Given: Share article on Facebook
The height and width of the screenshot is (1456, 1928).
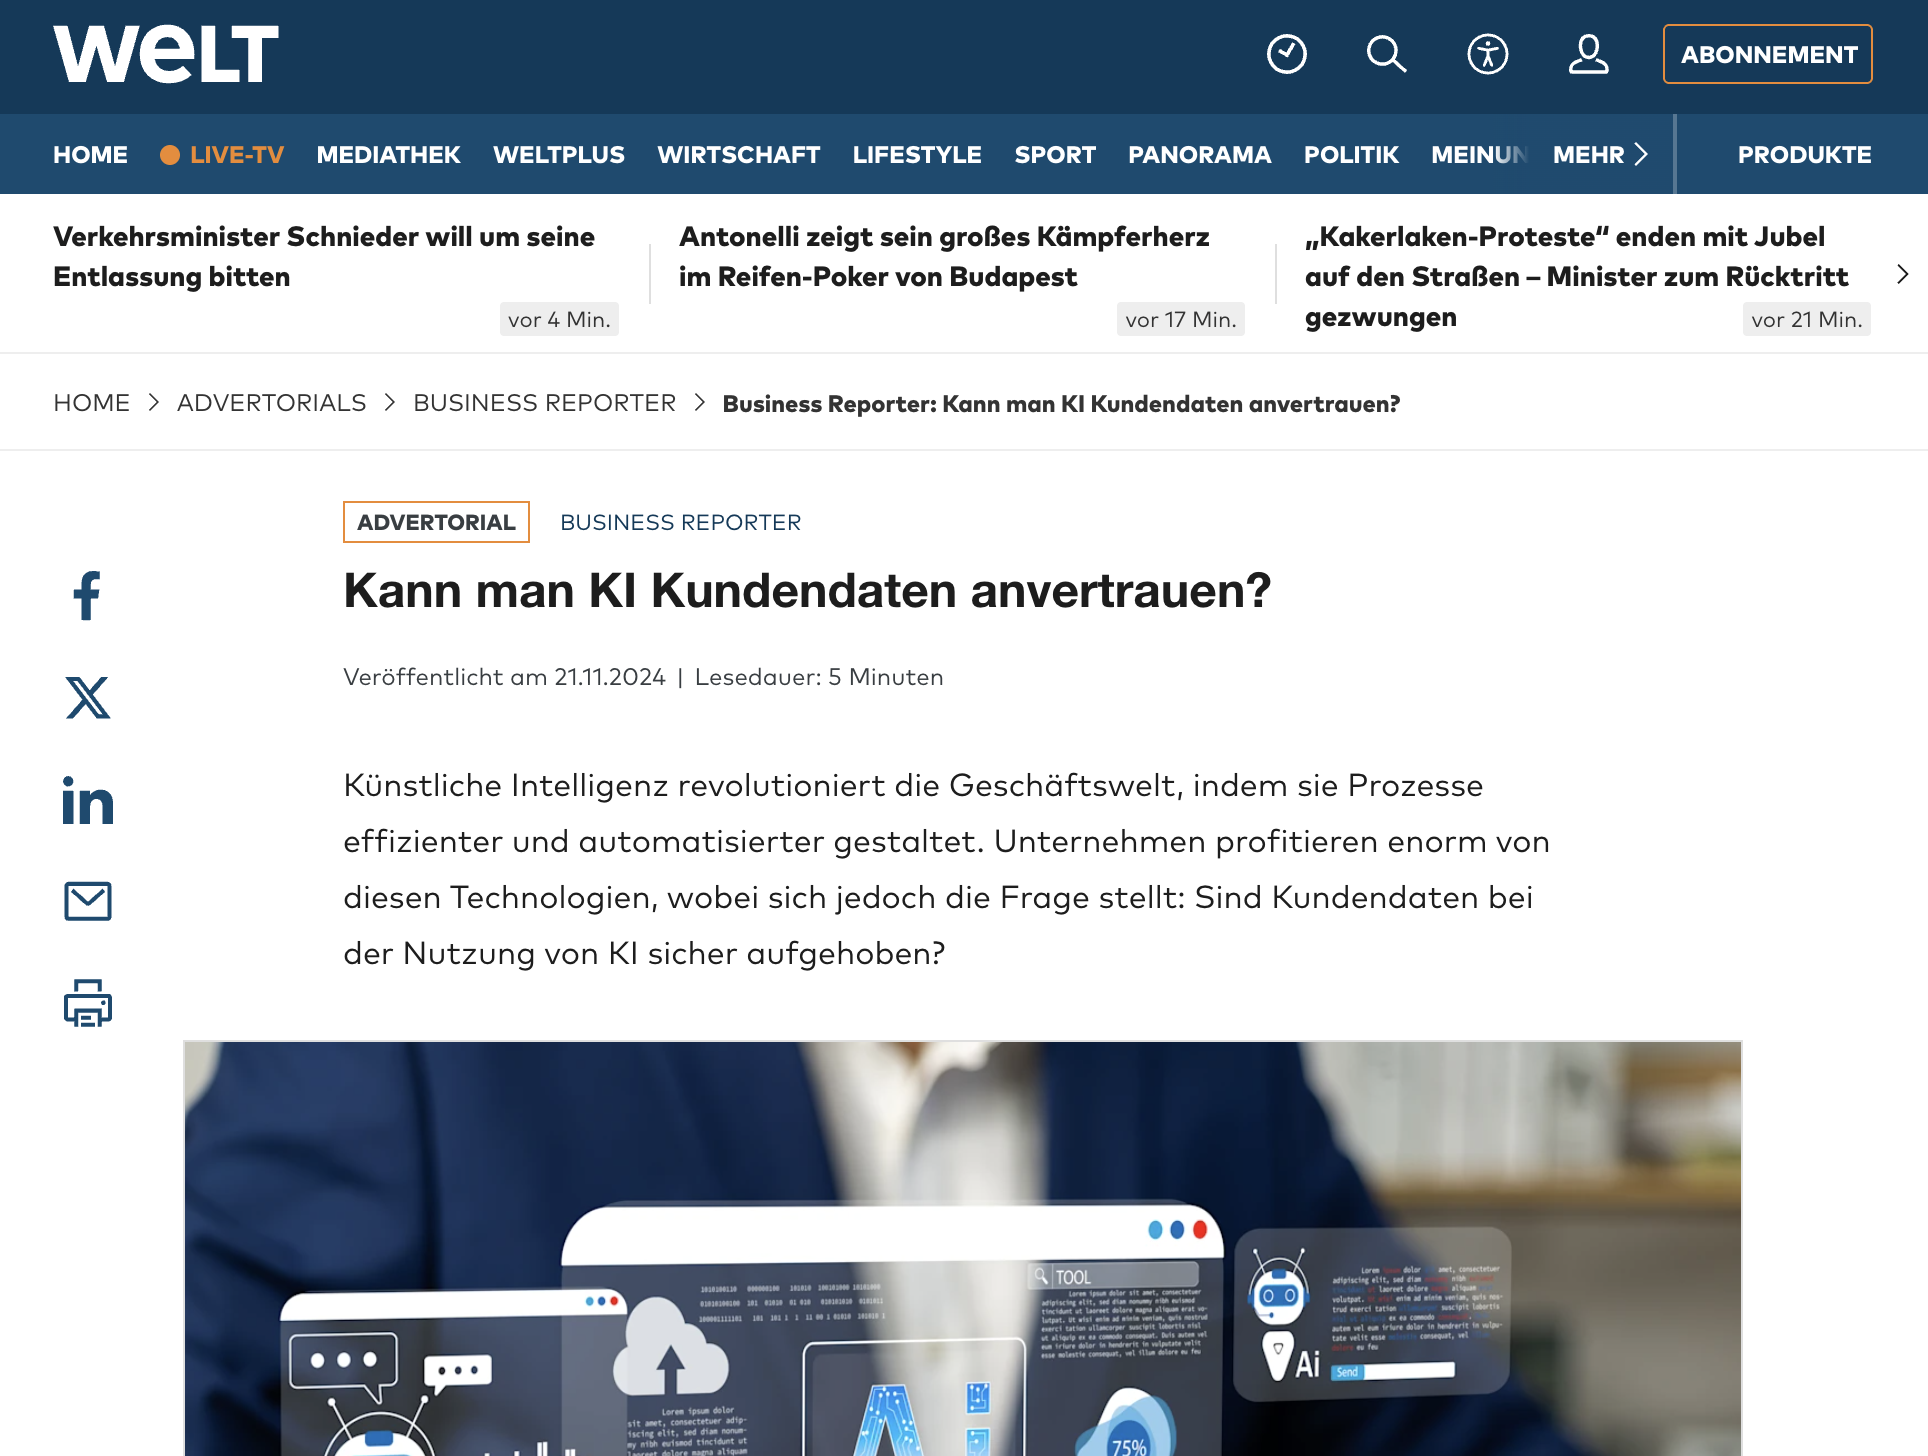Looking at the screenshot, I should pos(88,596).
